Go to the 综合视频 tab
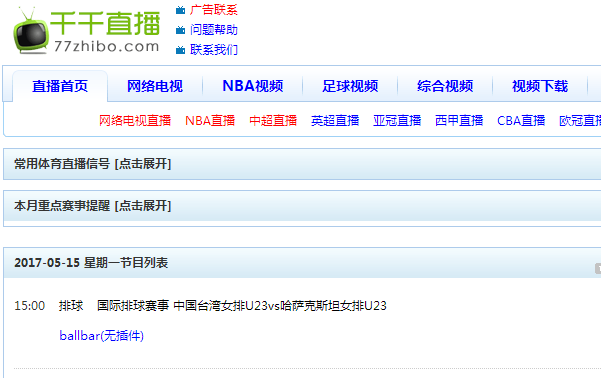The width and height of the screenshot is (601, 378). [x=445, y=86]
